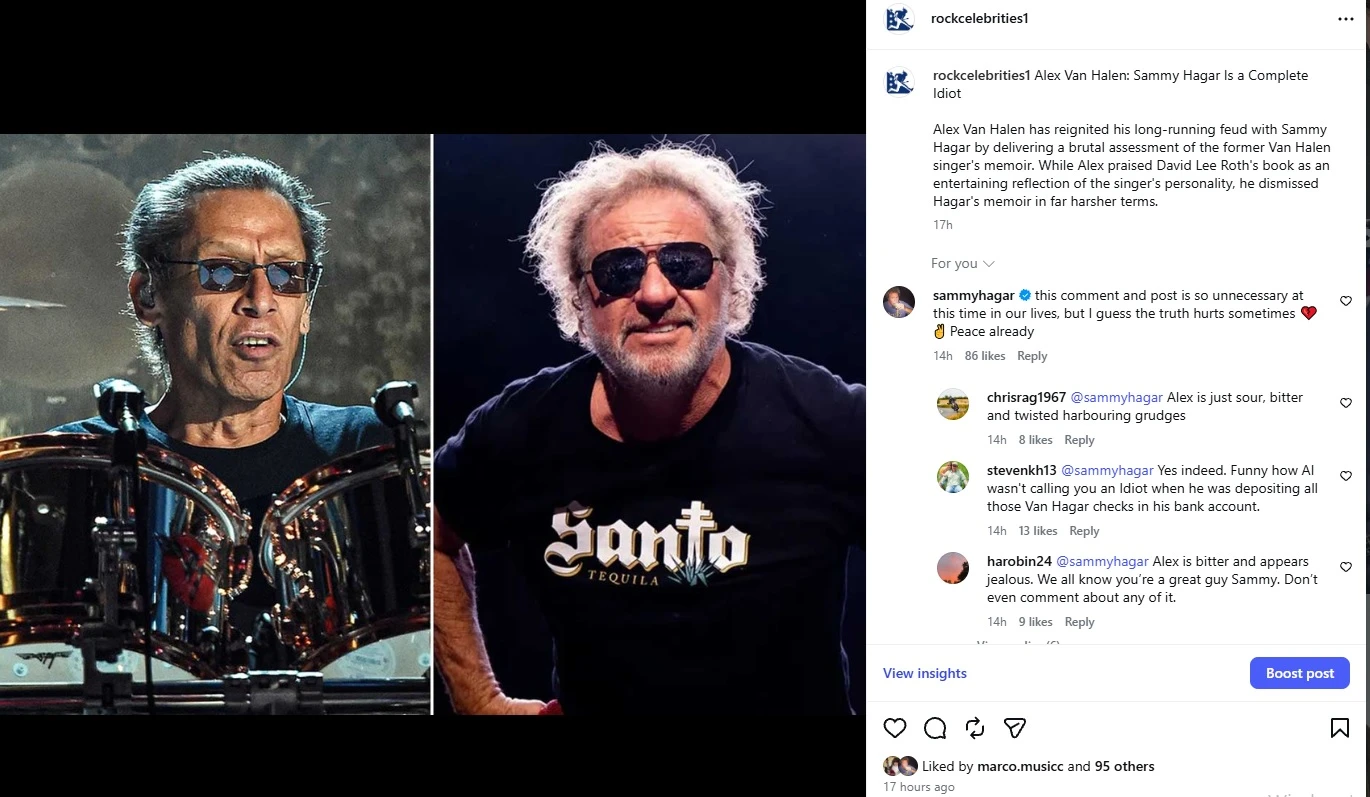Show the 86 likes on sammyhagar's comment
Image resolution: width=1370 pixels, height=797 pixels.
point(985,356)
